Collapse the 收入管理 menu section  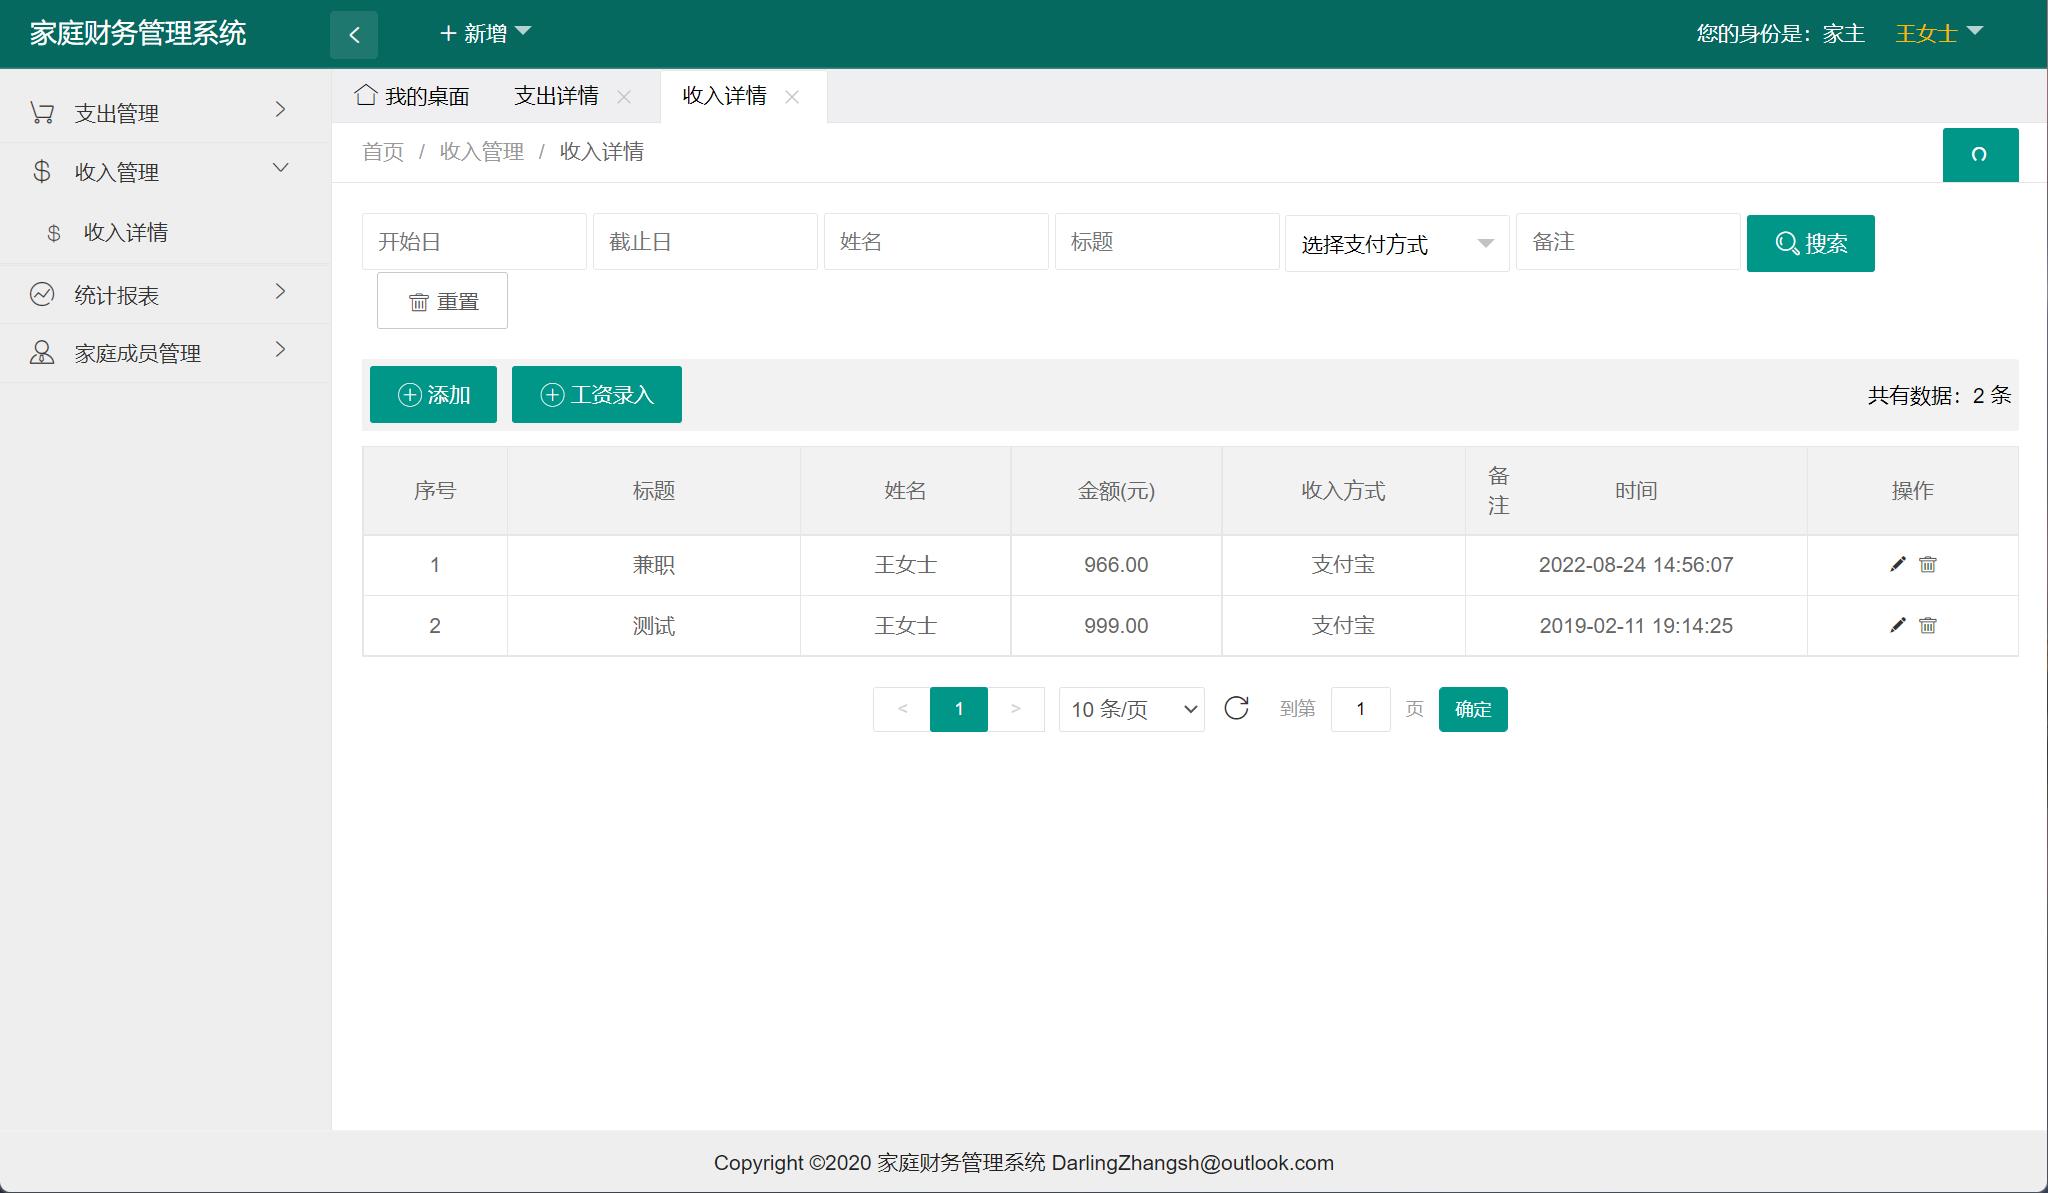115,171
